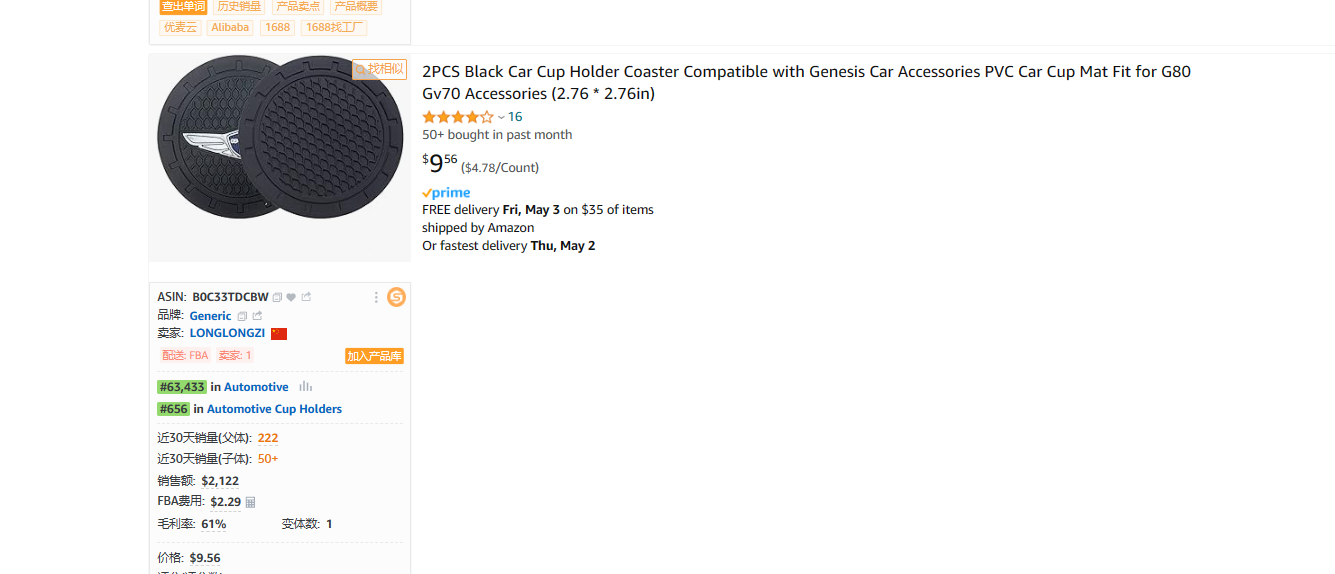
Task: Follow the Automotive Cup Holders category link
Action: (x=274, y=409)
